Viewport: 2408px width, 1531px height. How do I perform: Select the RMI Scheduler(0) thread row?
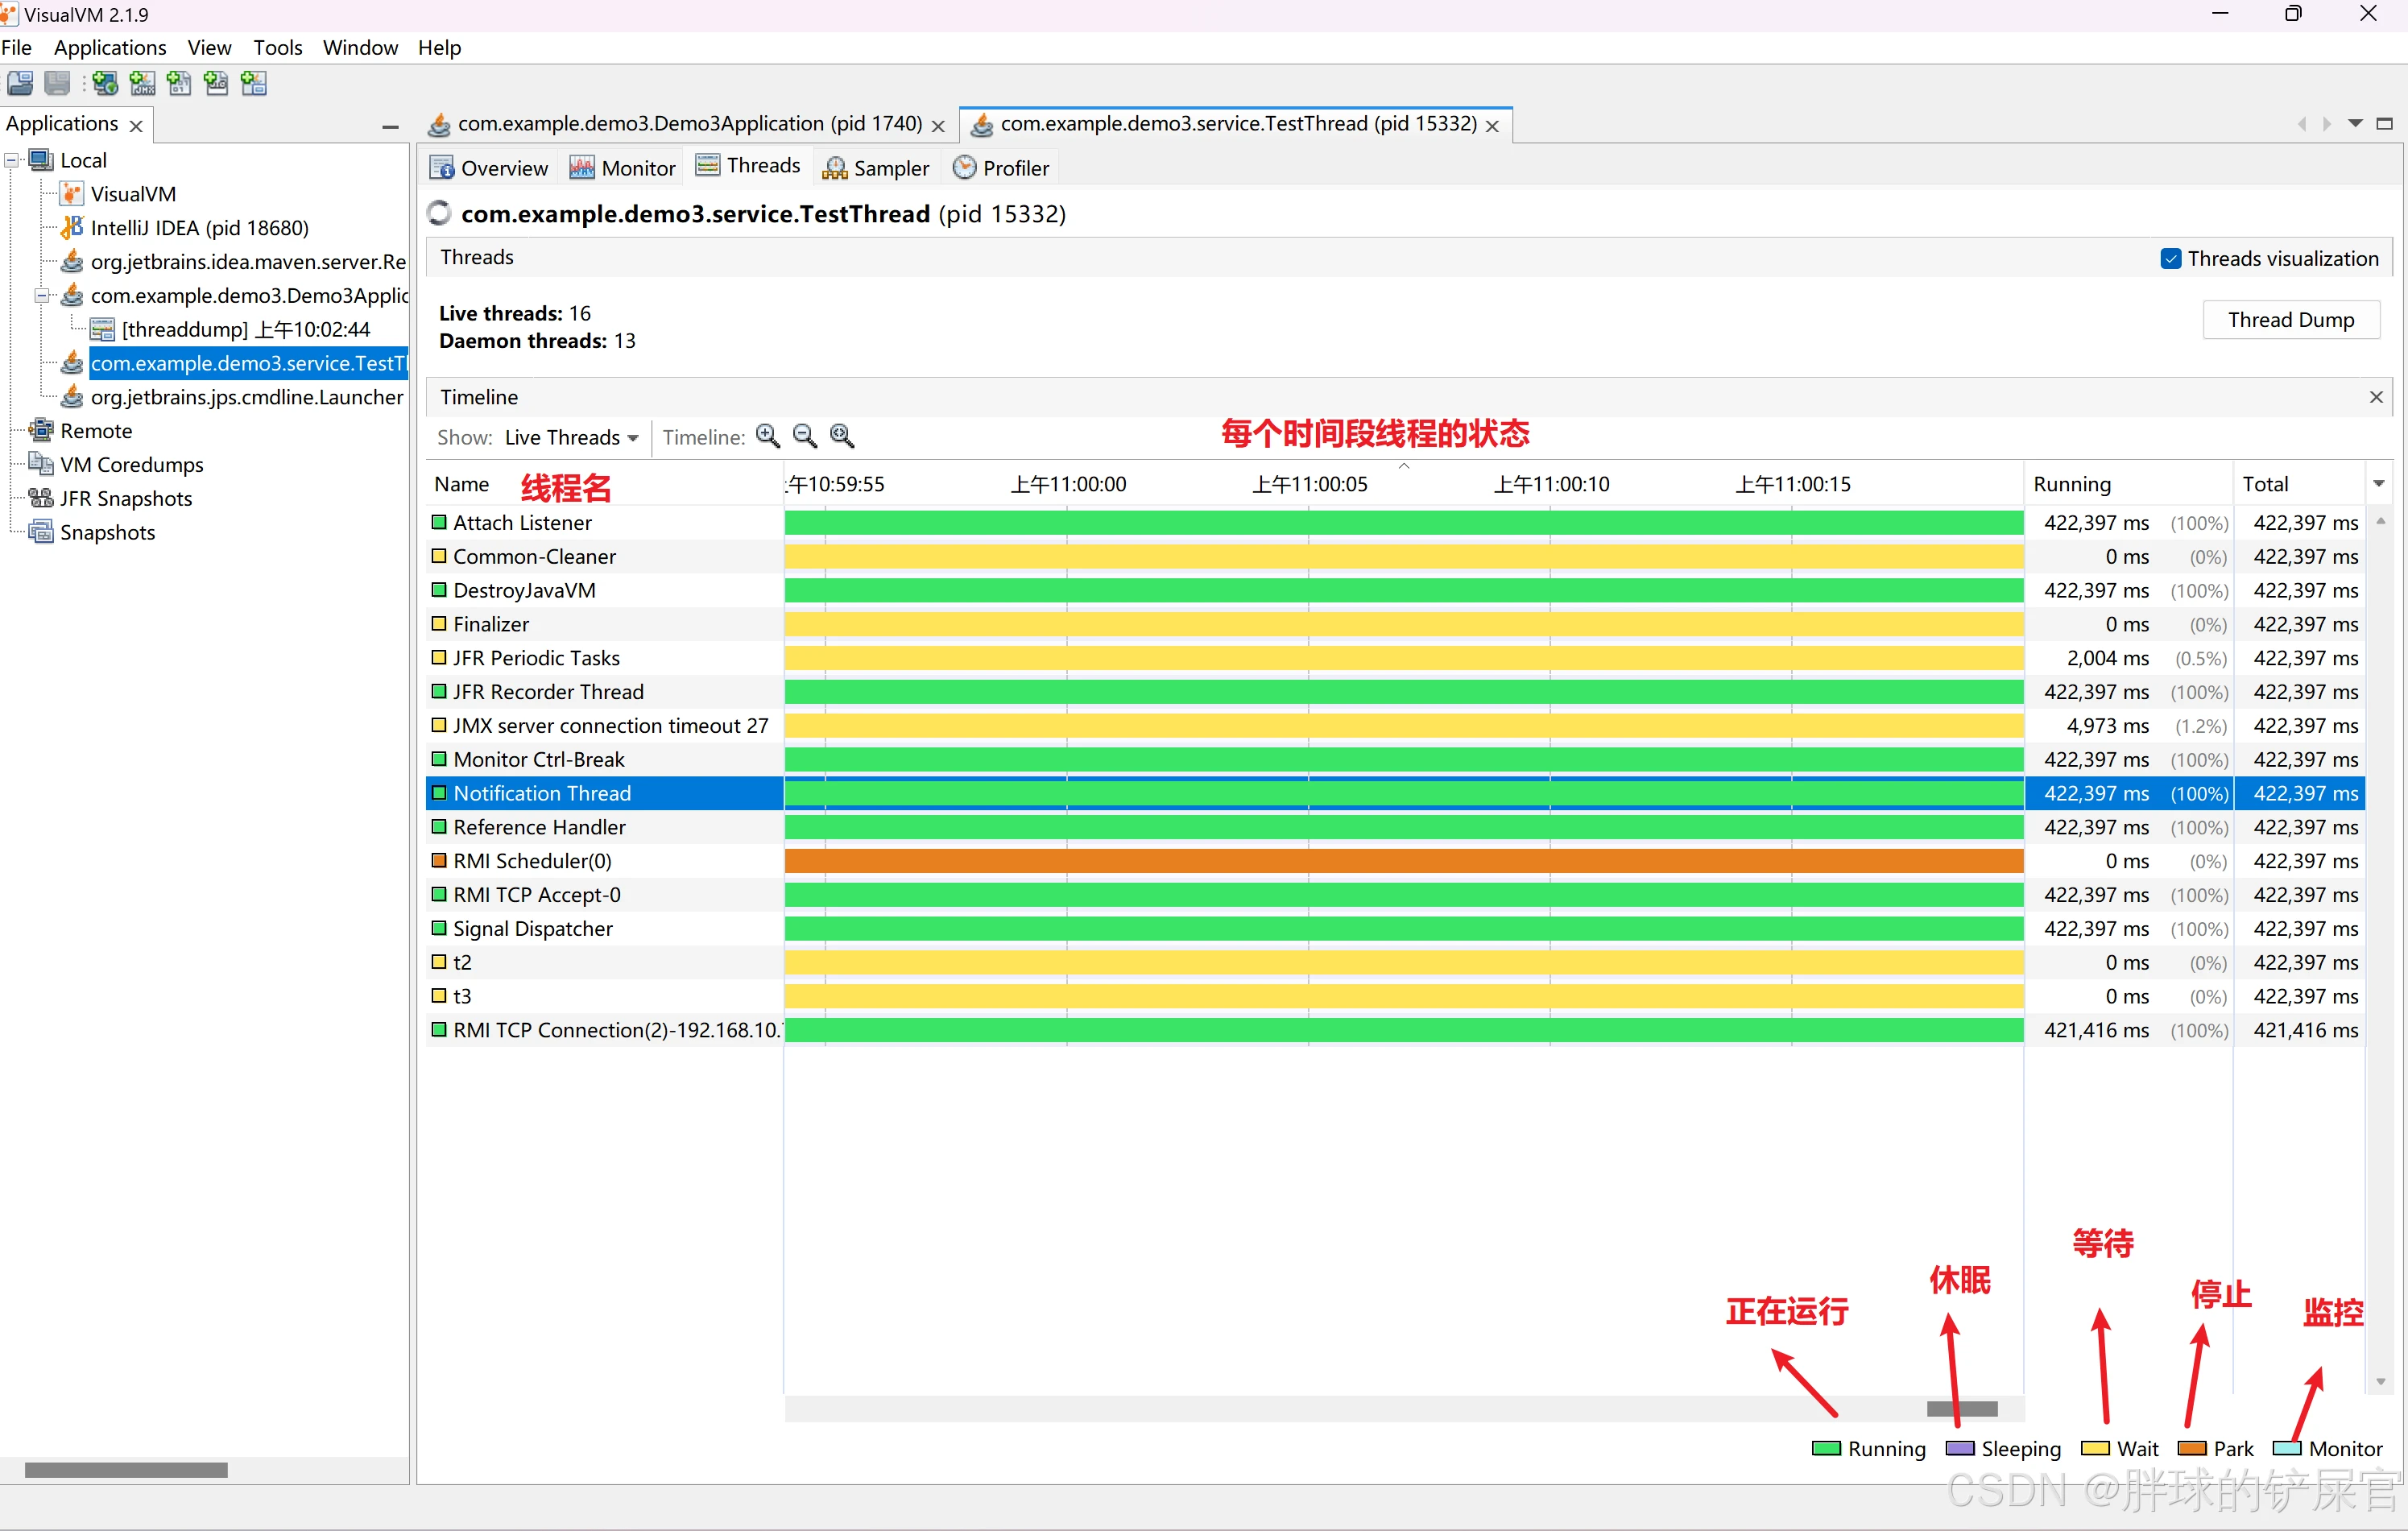(1395, 861)
